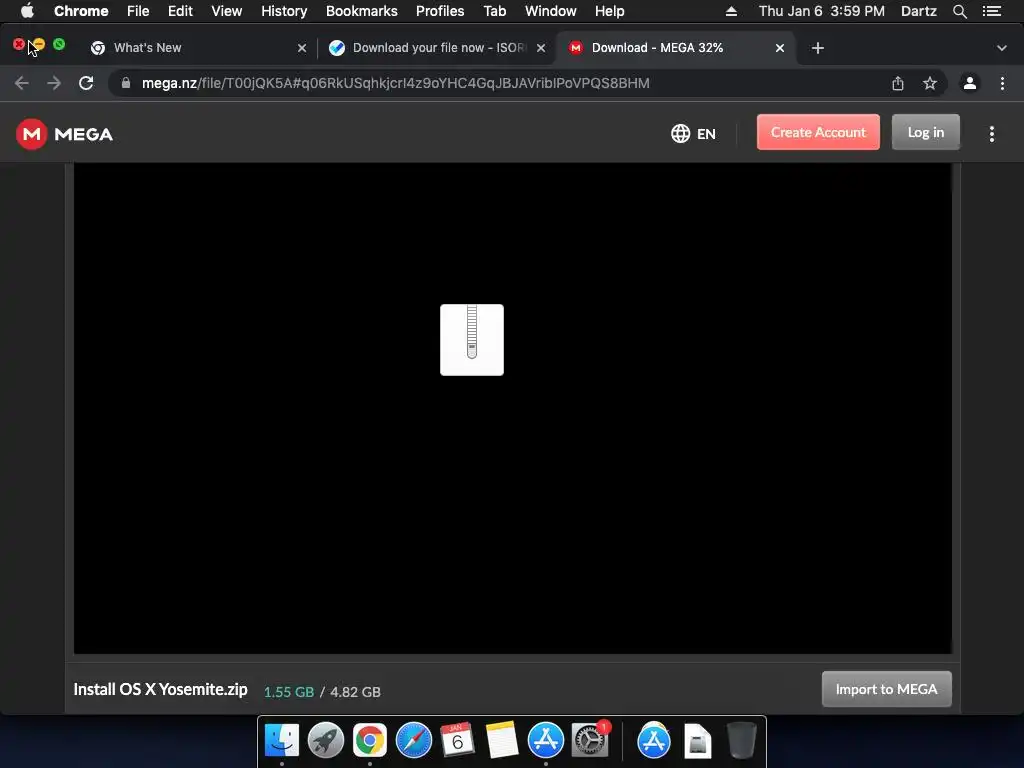
Task: Open the disk file icon in the Dock
Action: point(697,742)
